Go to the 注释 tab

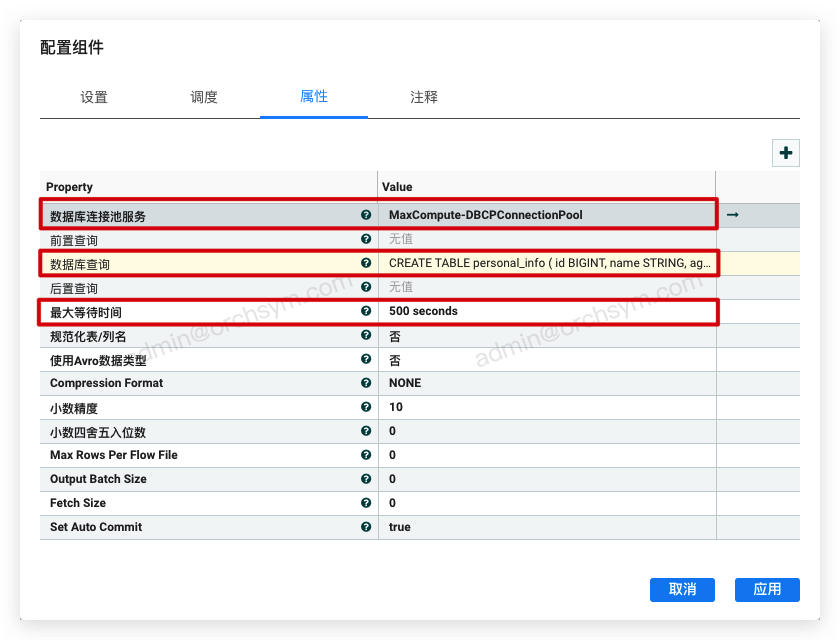coord(424,97)
